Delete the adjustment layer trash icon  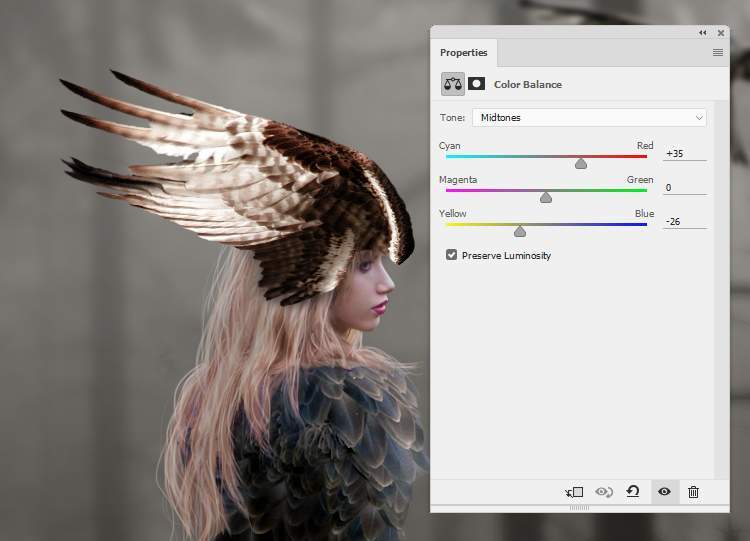(x=693, y=492)
